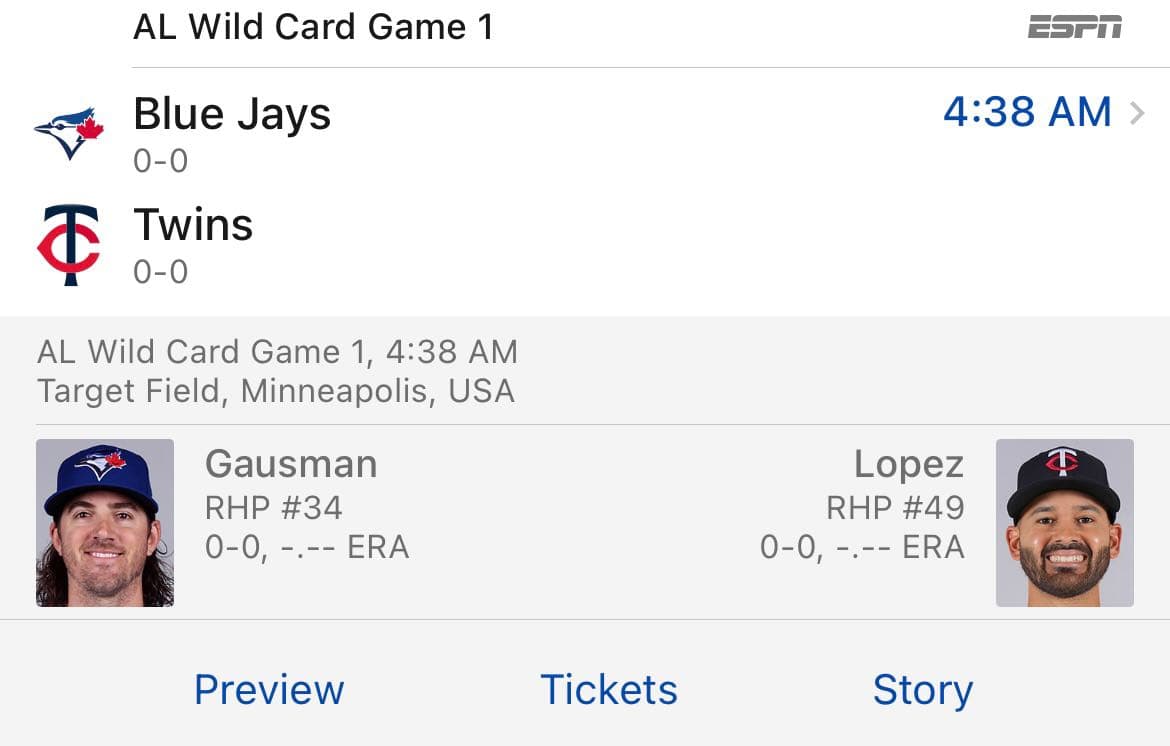The height and width of the screenshot is (746, 1170).
Task: Click the Blue Jays 0-0 record
Action: [160, 160]
